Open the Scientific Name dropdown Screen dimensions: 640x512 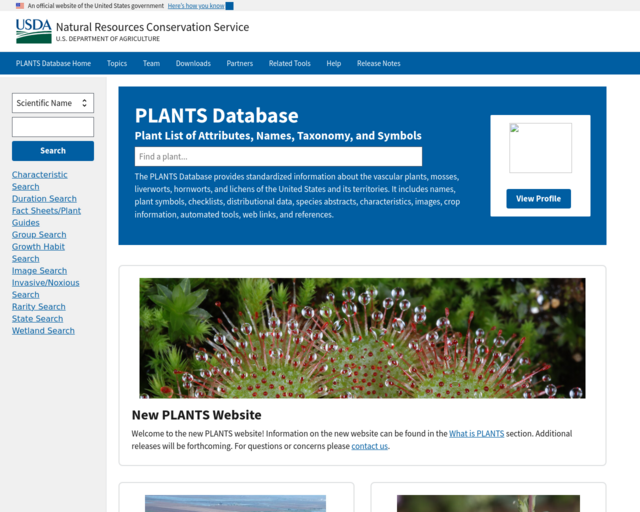[53, 103]
